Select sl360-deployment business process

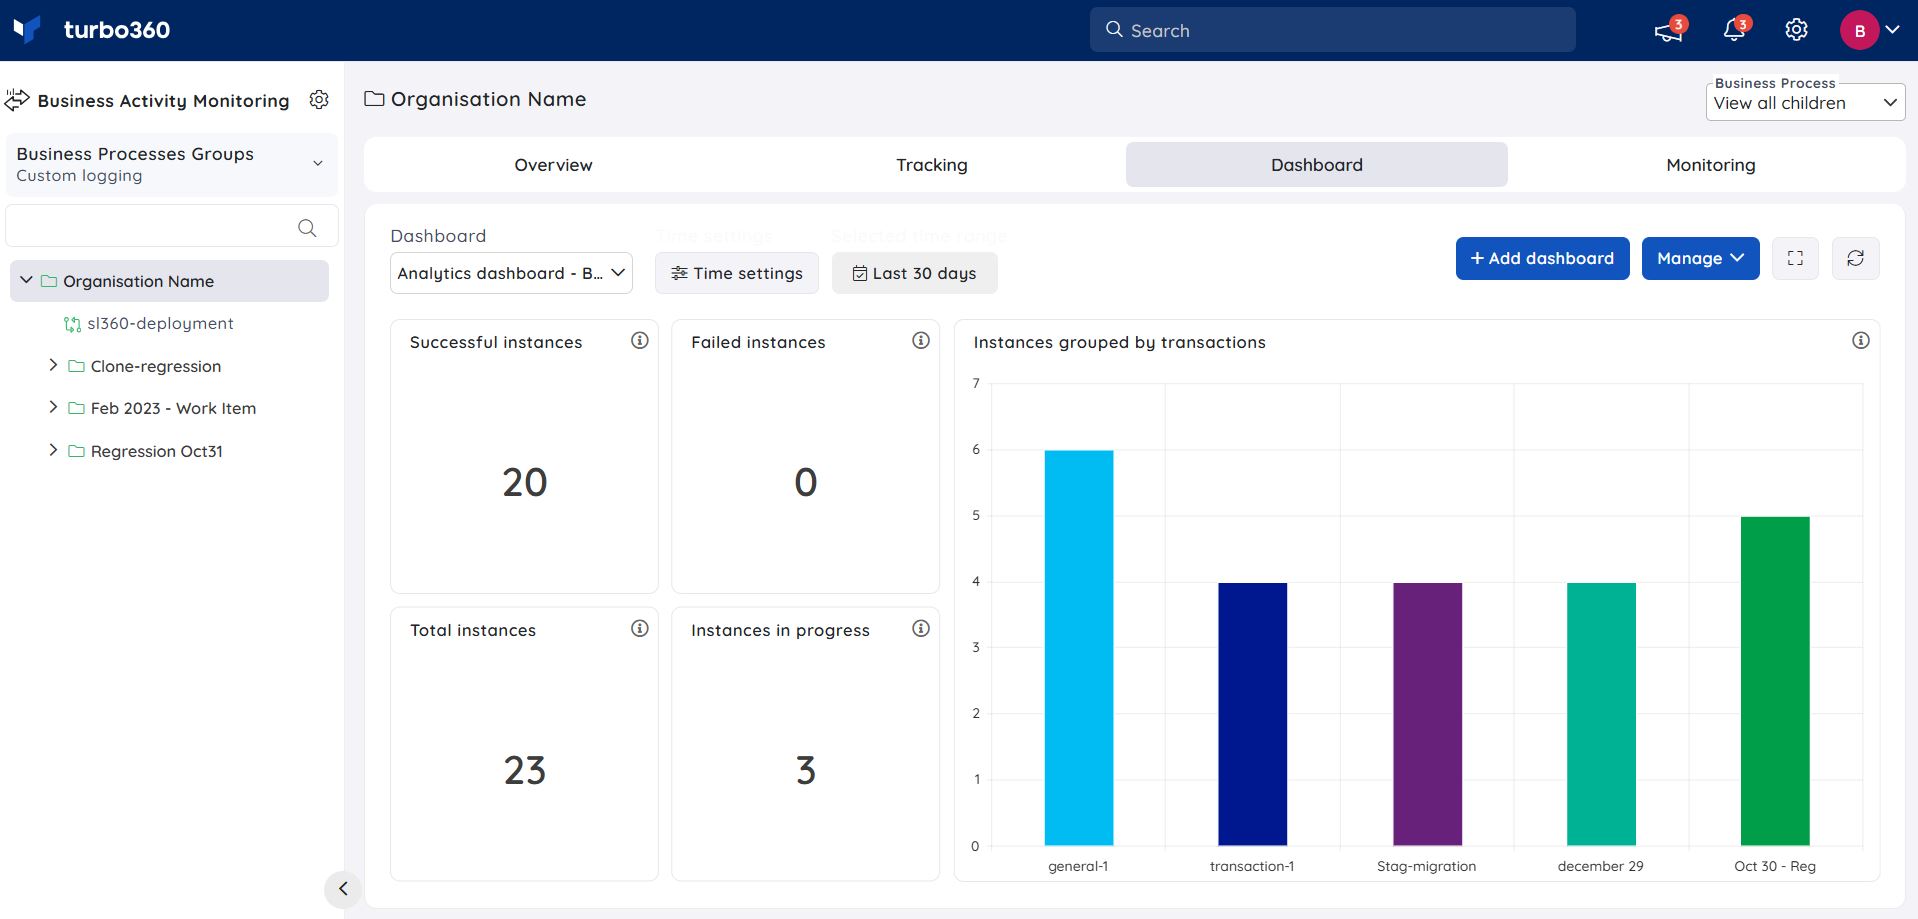(160, 324)
